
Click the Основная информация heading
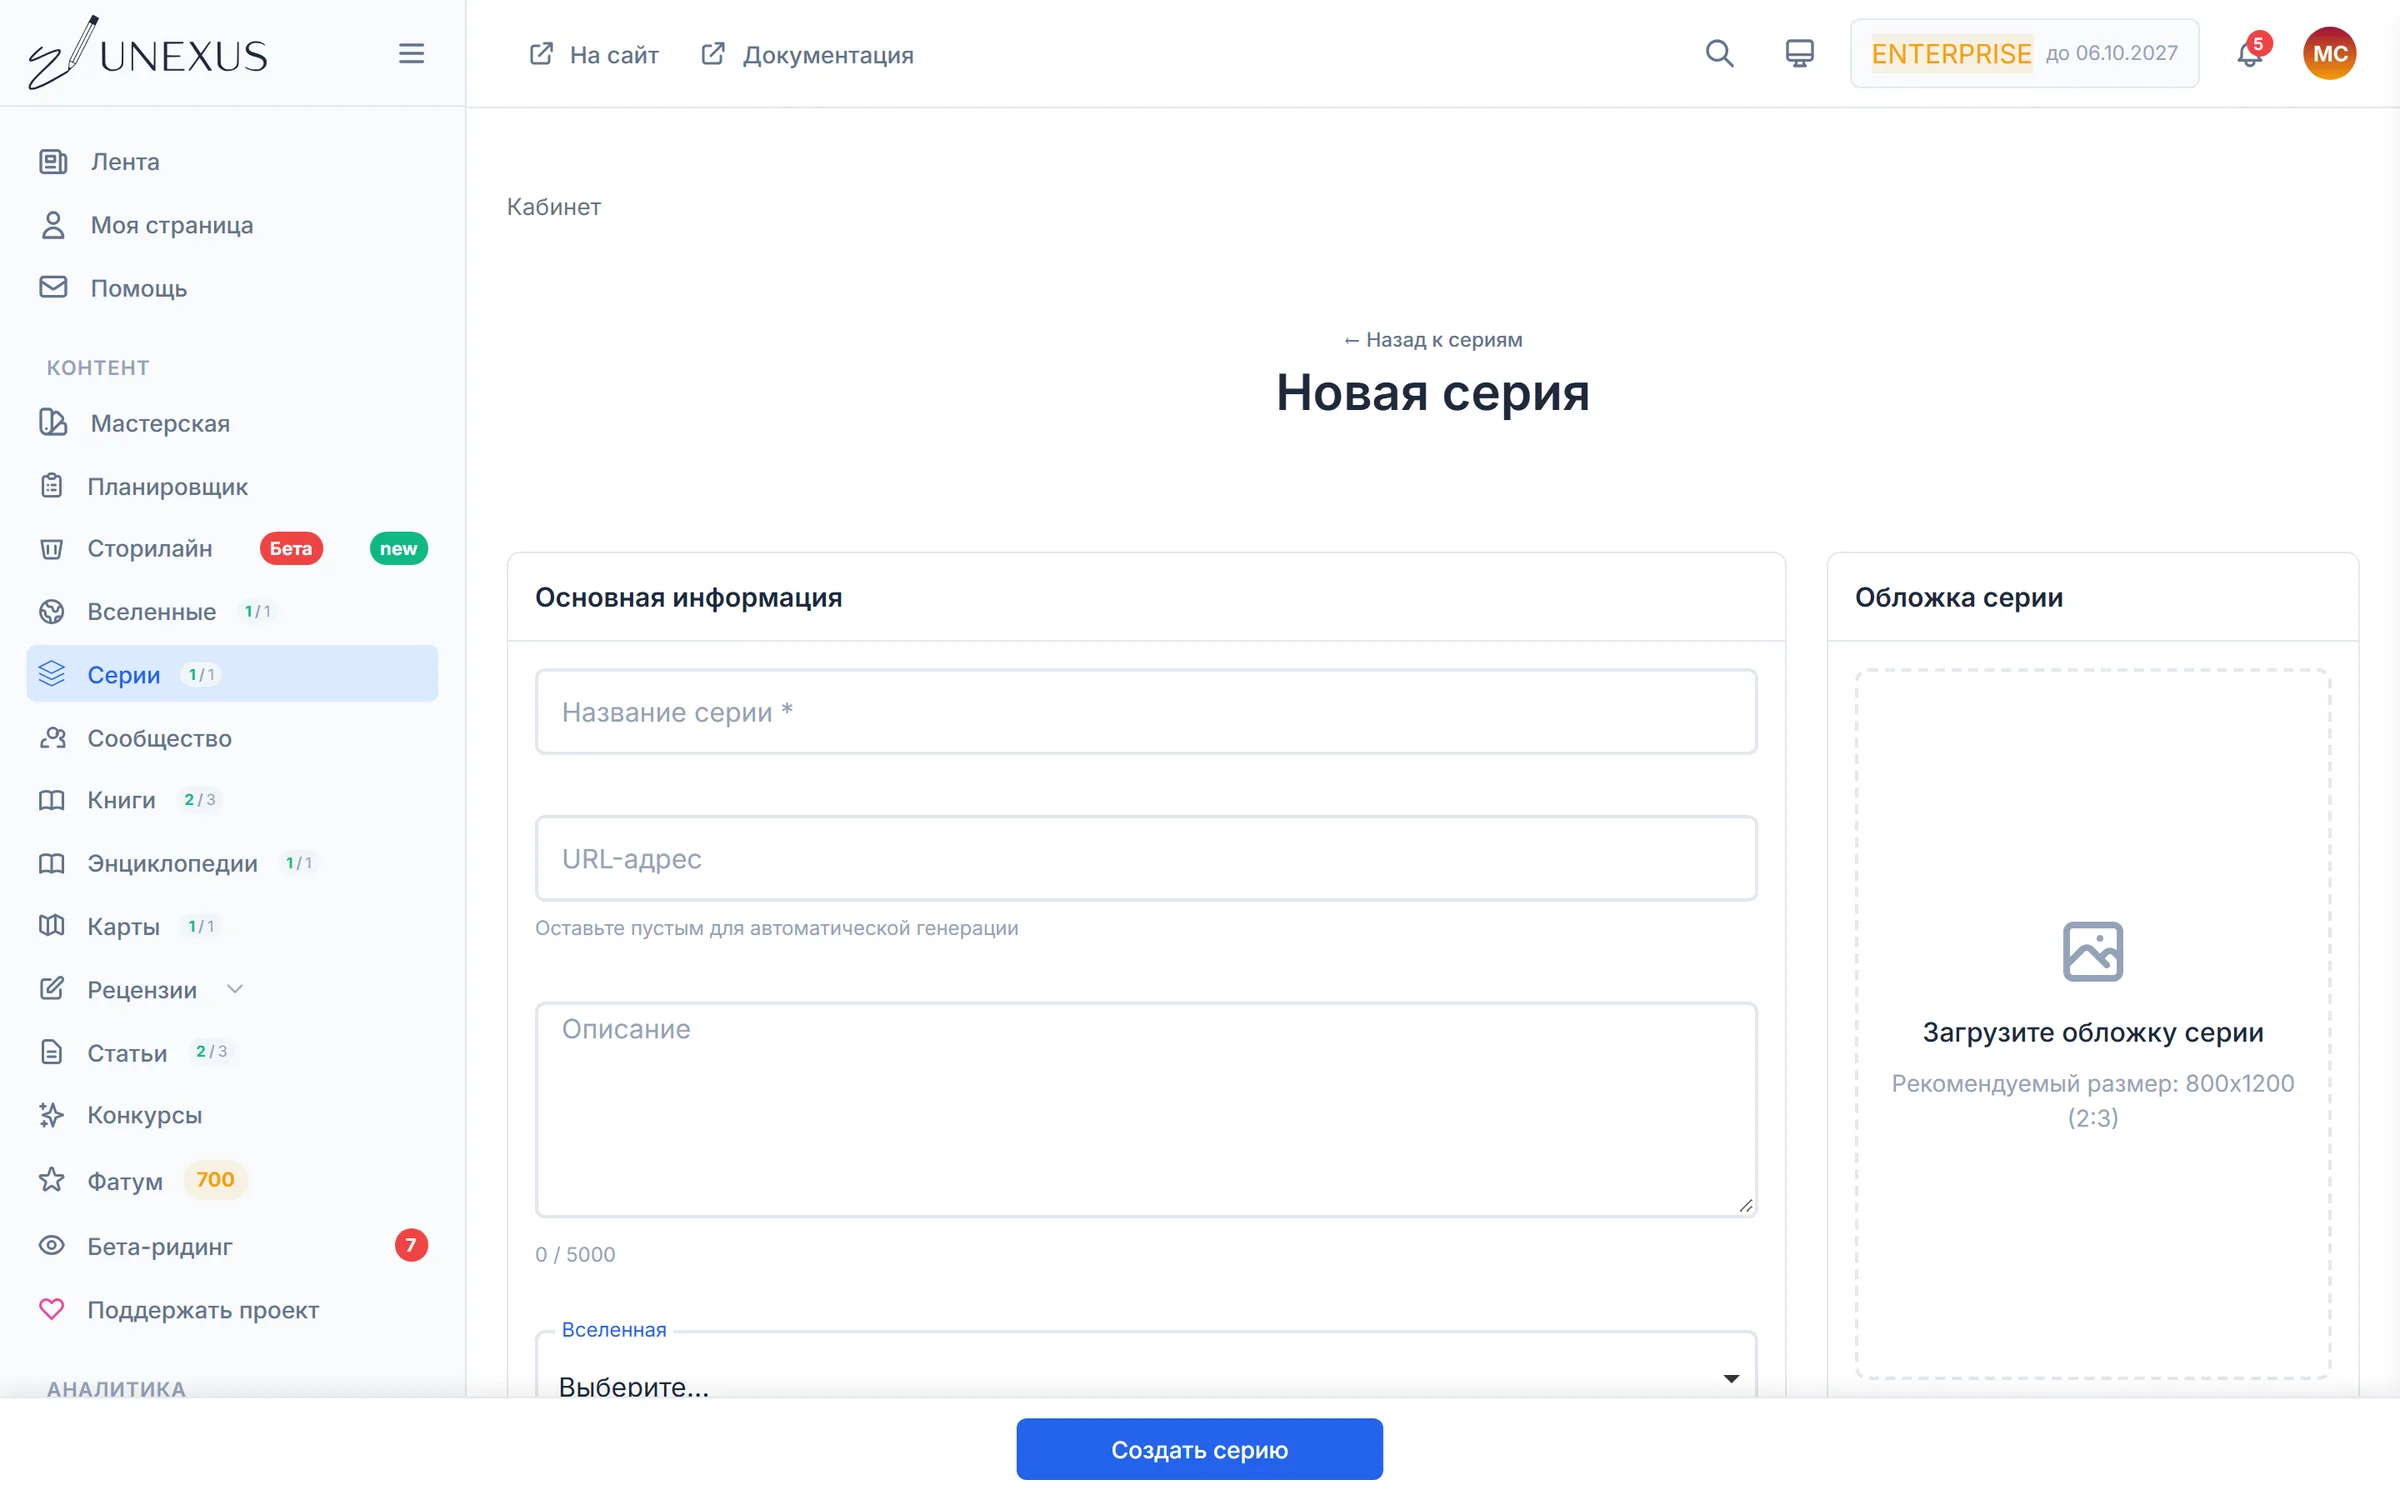(x=688, y=597)
